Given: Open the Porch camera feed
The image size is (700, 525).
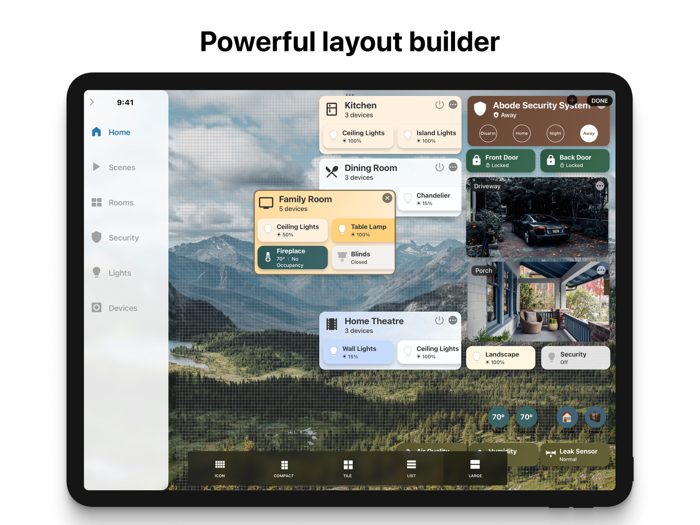Looking at the screenshot, I should [x=538, y=302].
